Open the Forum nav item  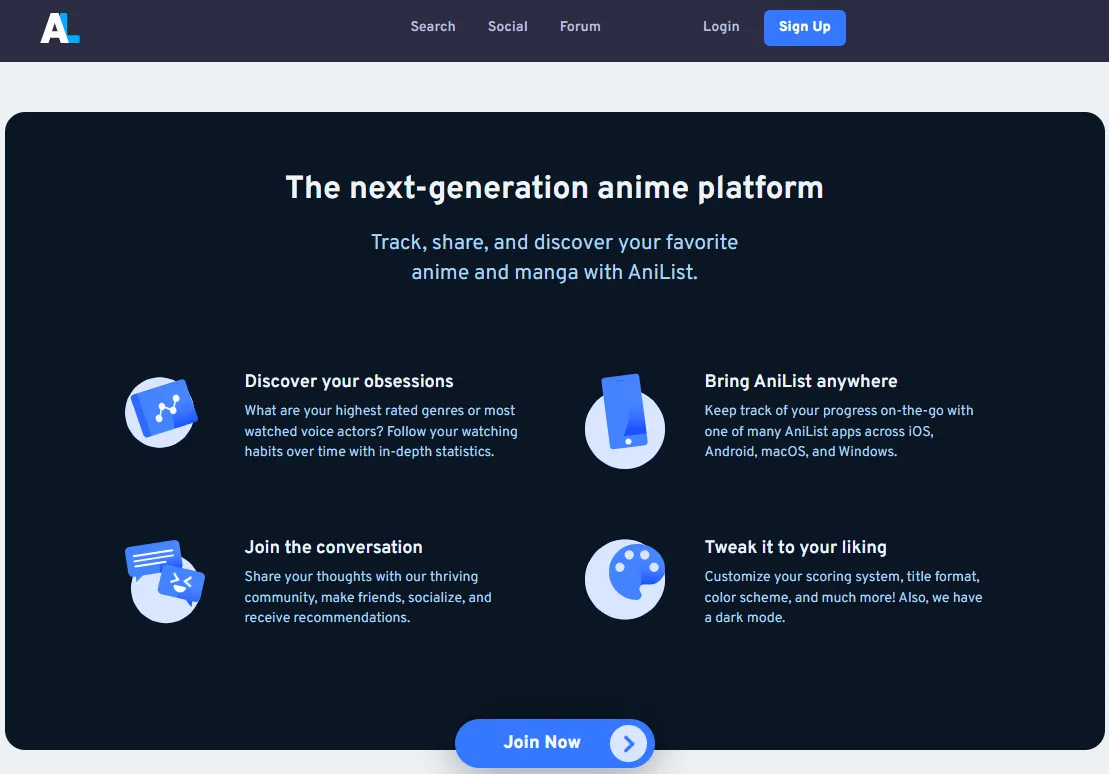580,27
